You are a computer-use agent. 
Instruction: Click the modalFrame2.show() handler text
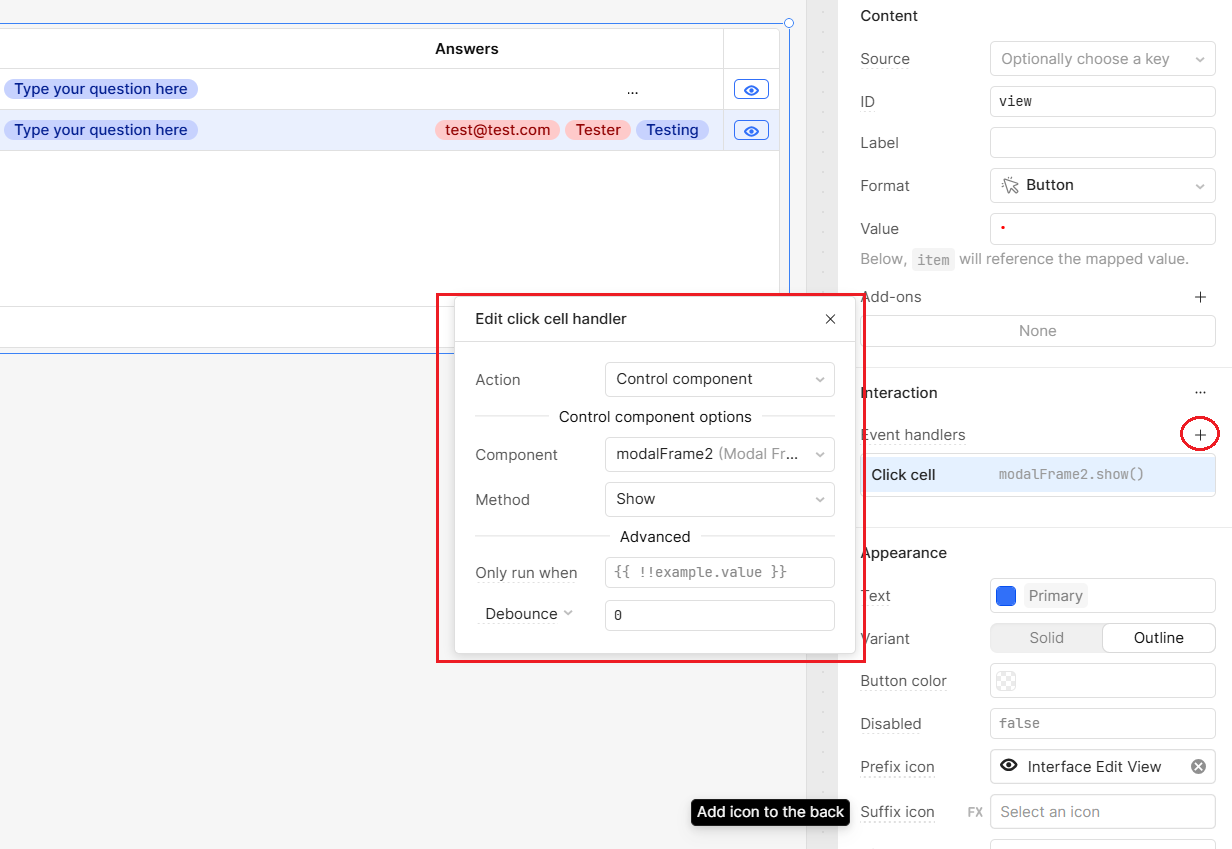click(x=1071, y=475)
